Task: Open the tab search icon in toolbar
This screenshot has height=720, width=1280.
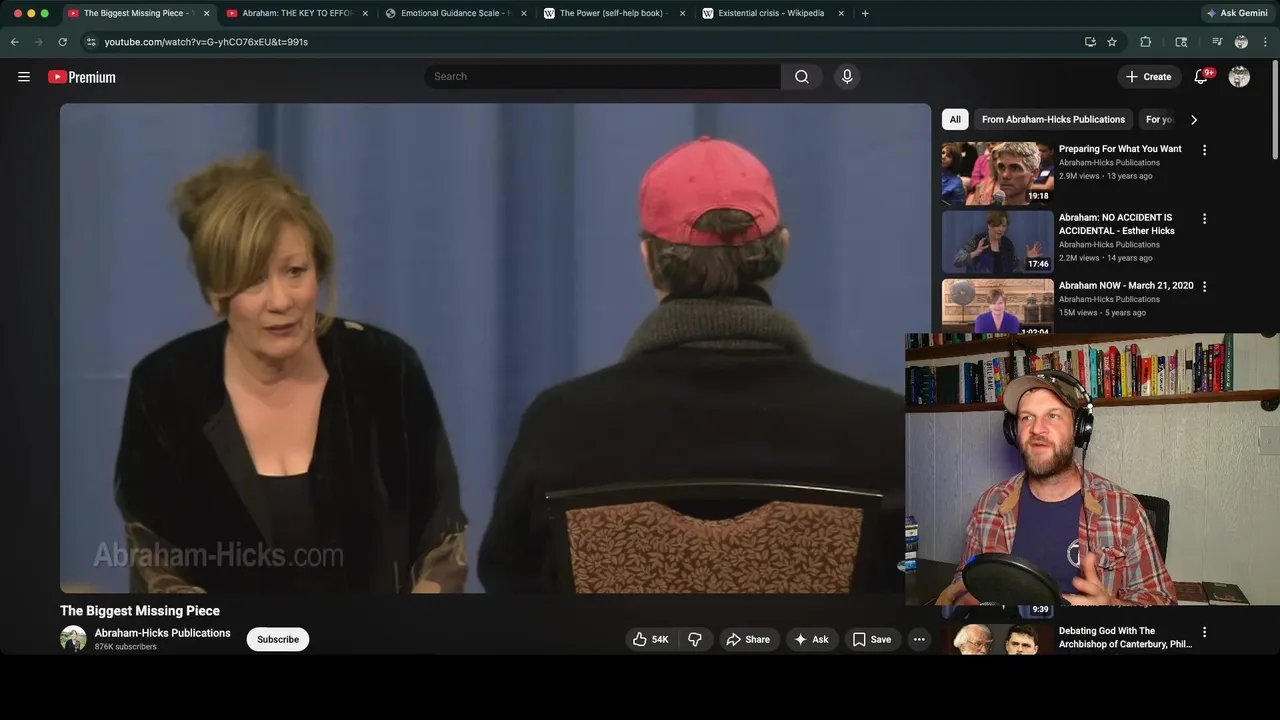Action: click(x=1181, y=42)
